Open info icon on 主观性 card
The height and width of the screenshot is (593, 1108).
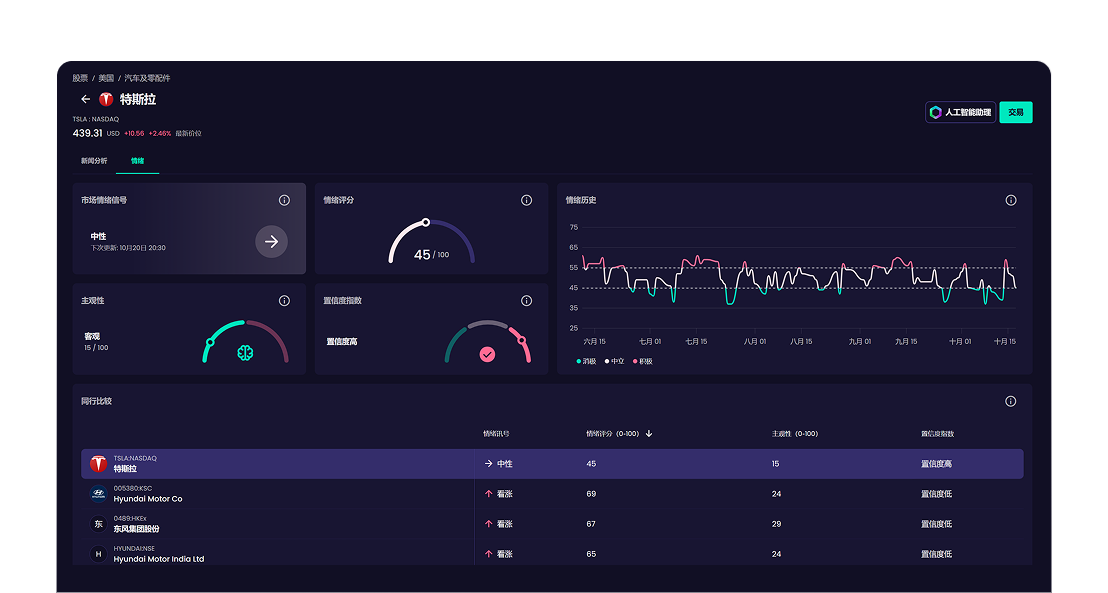pyautogui.click(x=284, y=301)
